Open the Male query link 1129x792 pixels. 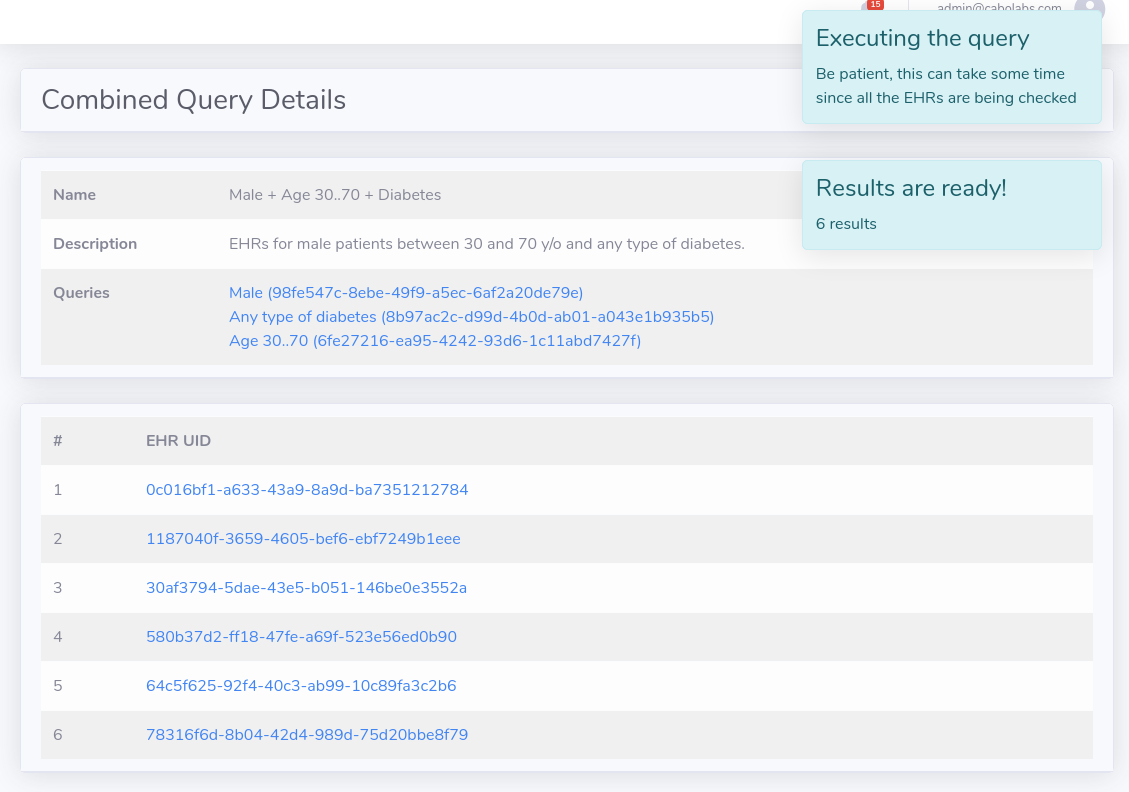tap(405, 293)
